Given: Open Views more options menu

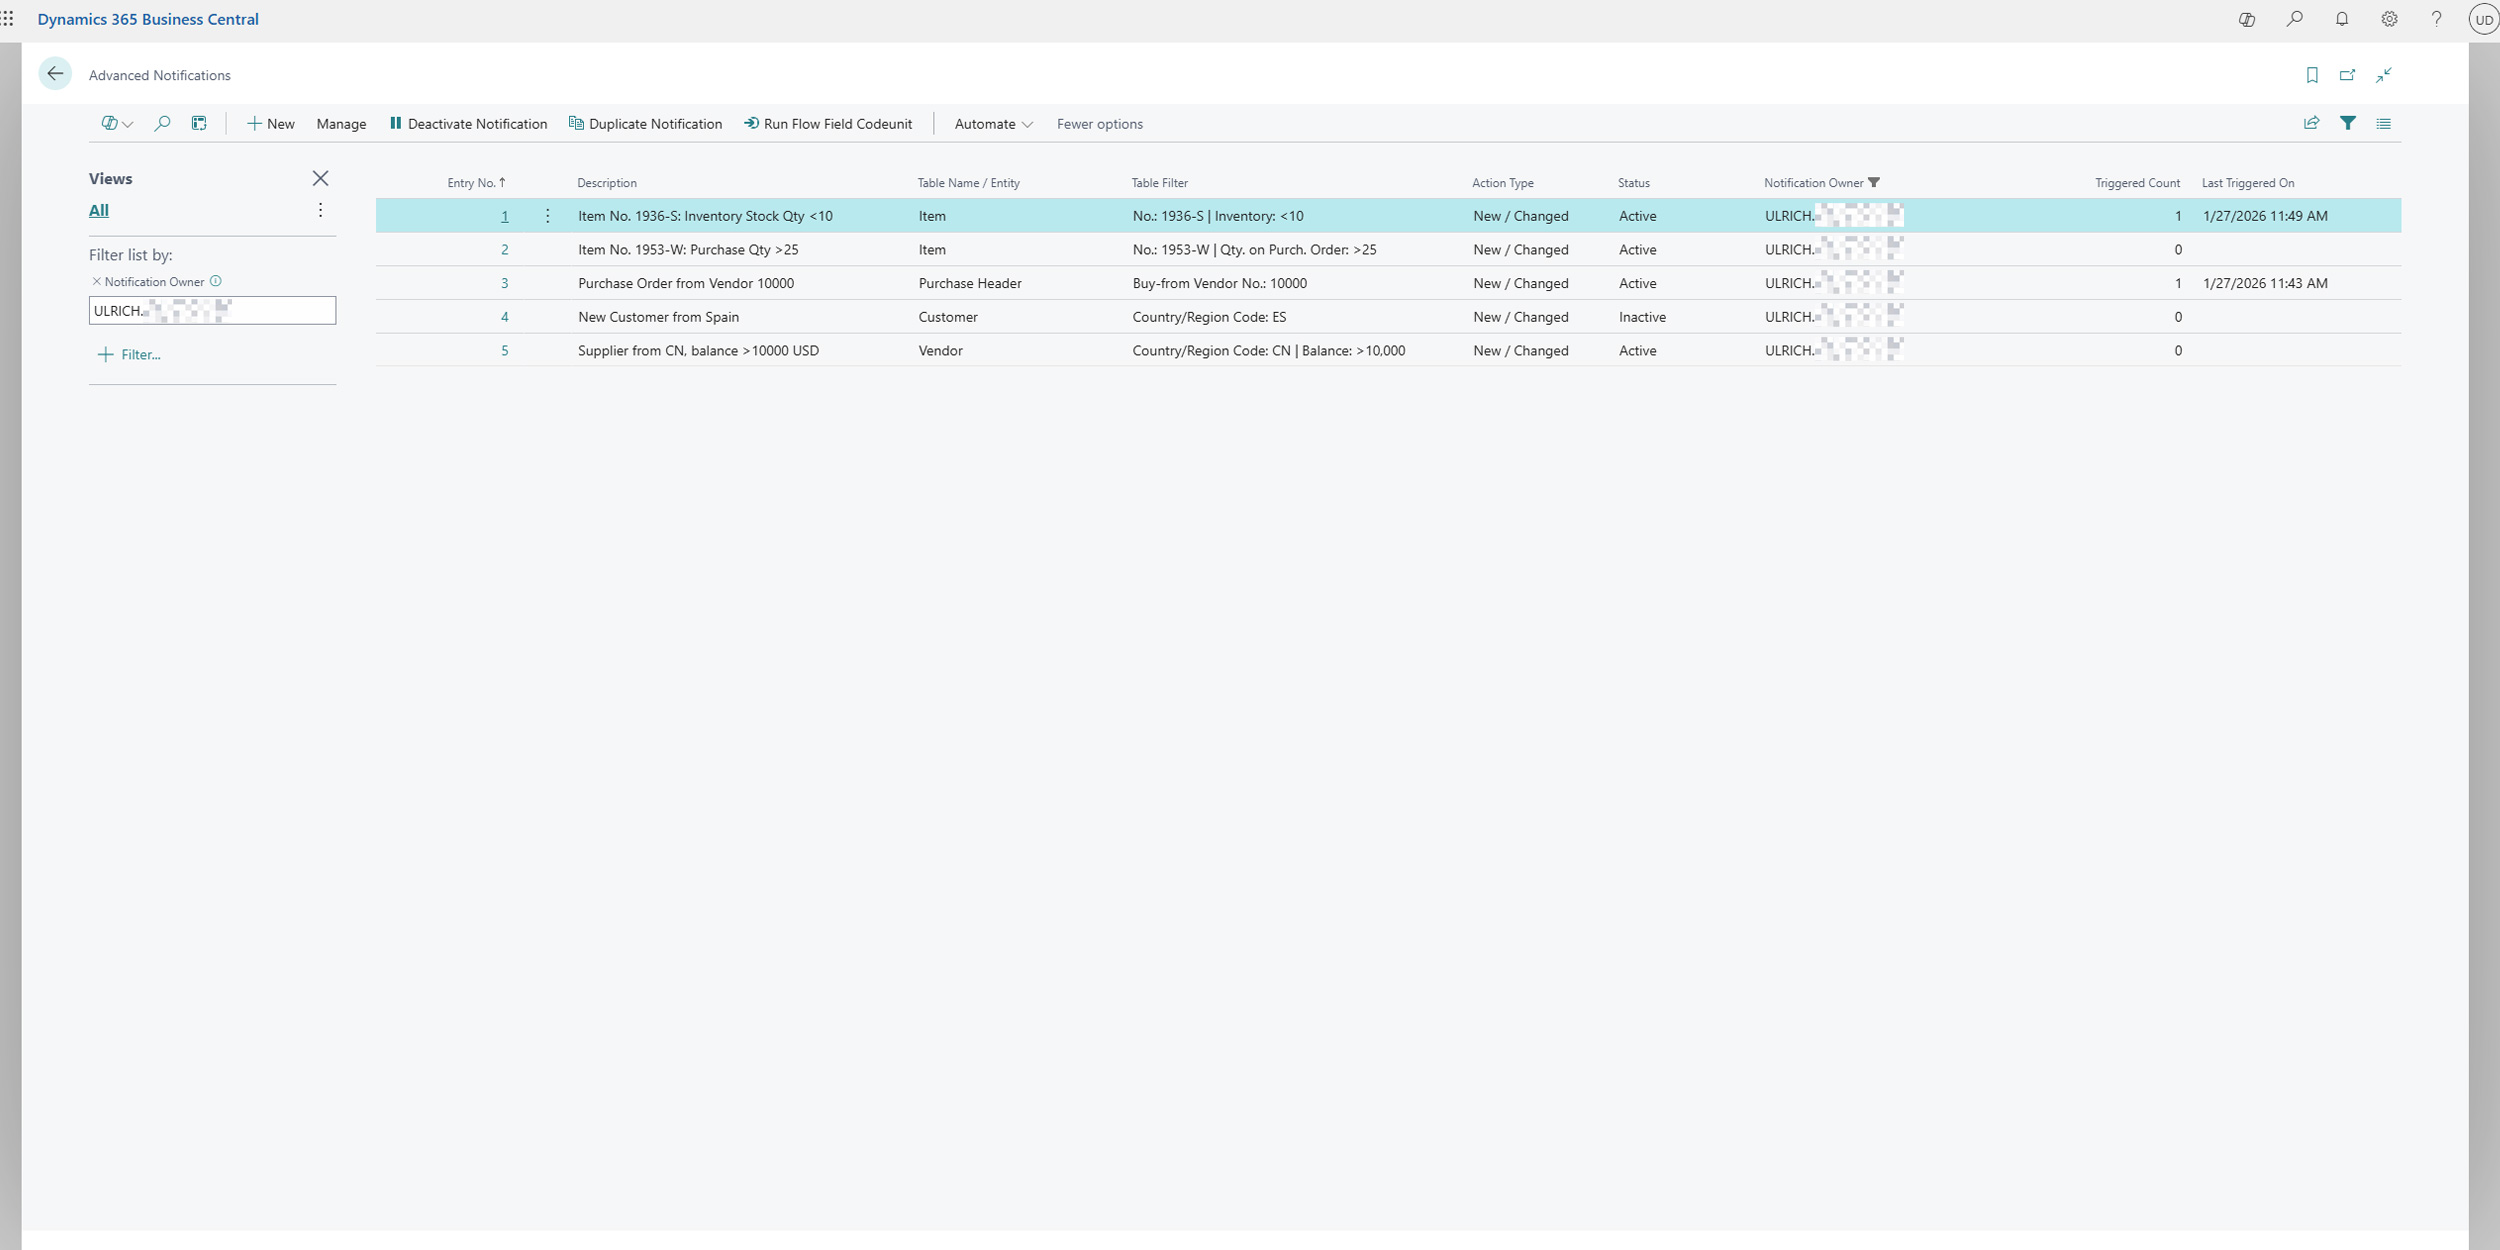Looking at the screenshot, I should point(320,210).
